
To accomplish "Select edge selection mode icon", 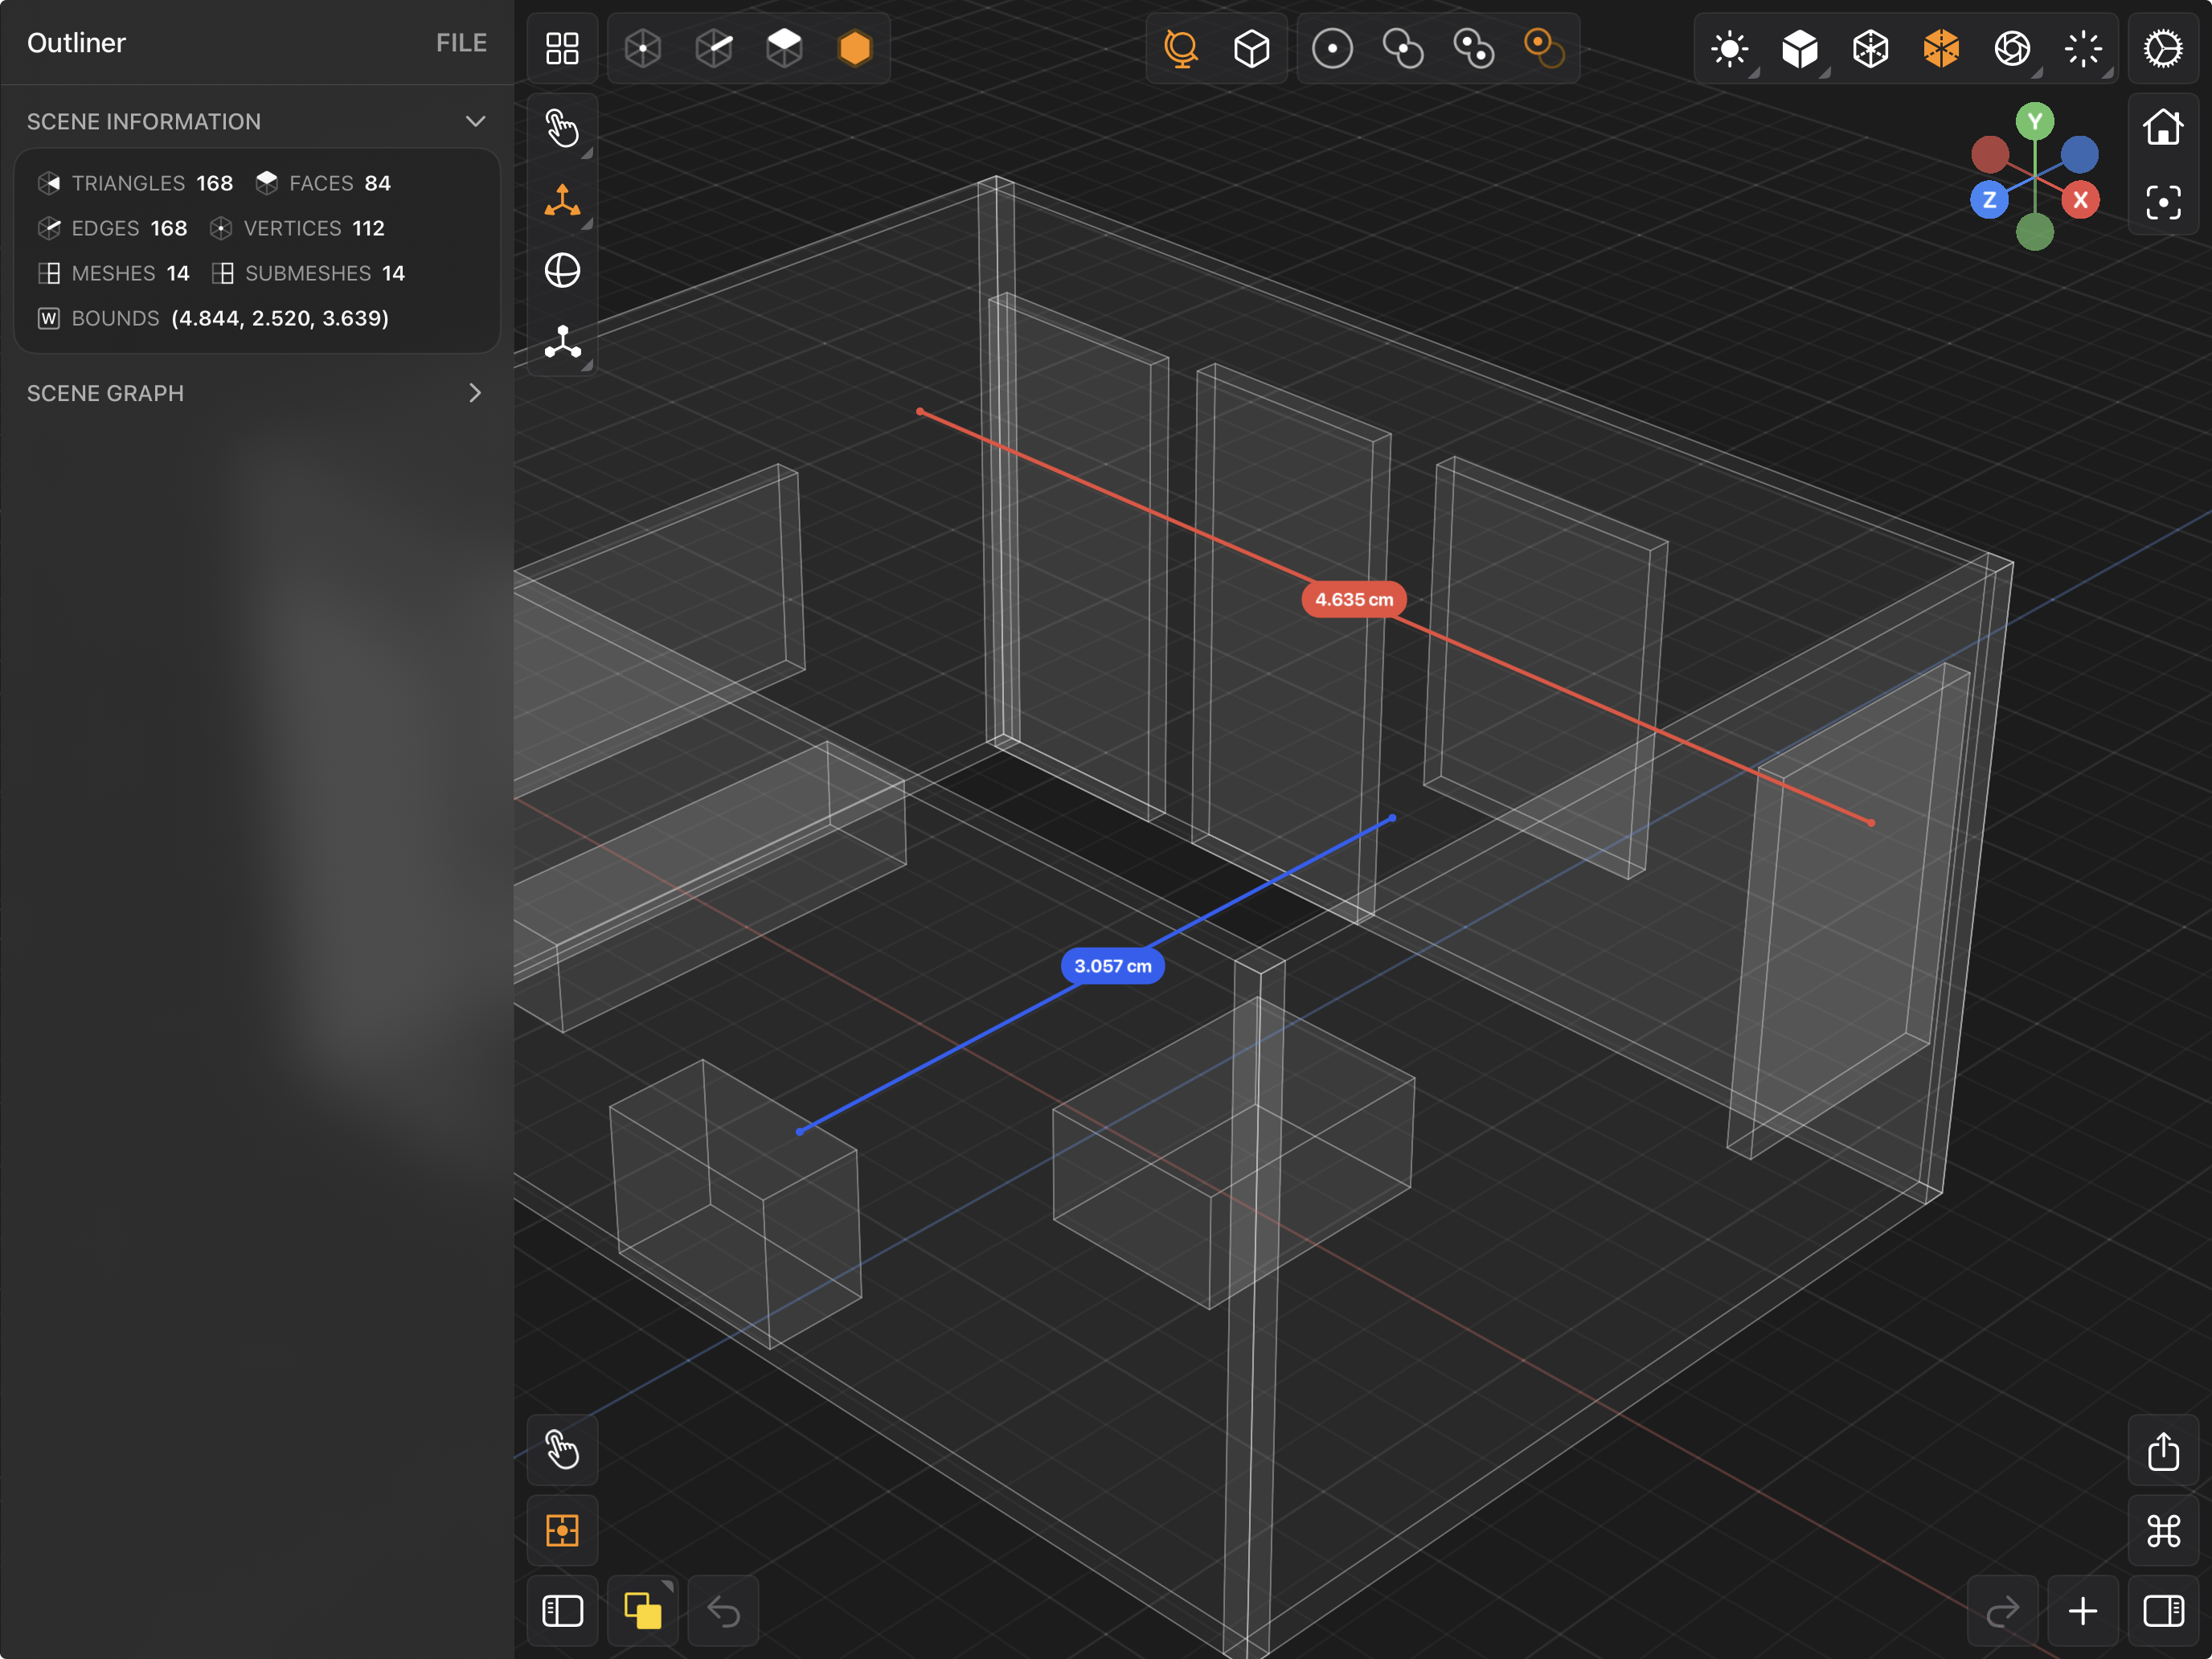I will tap(714, 48).
